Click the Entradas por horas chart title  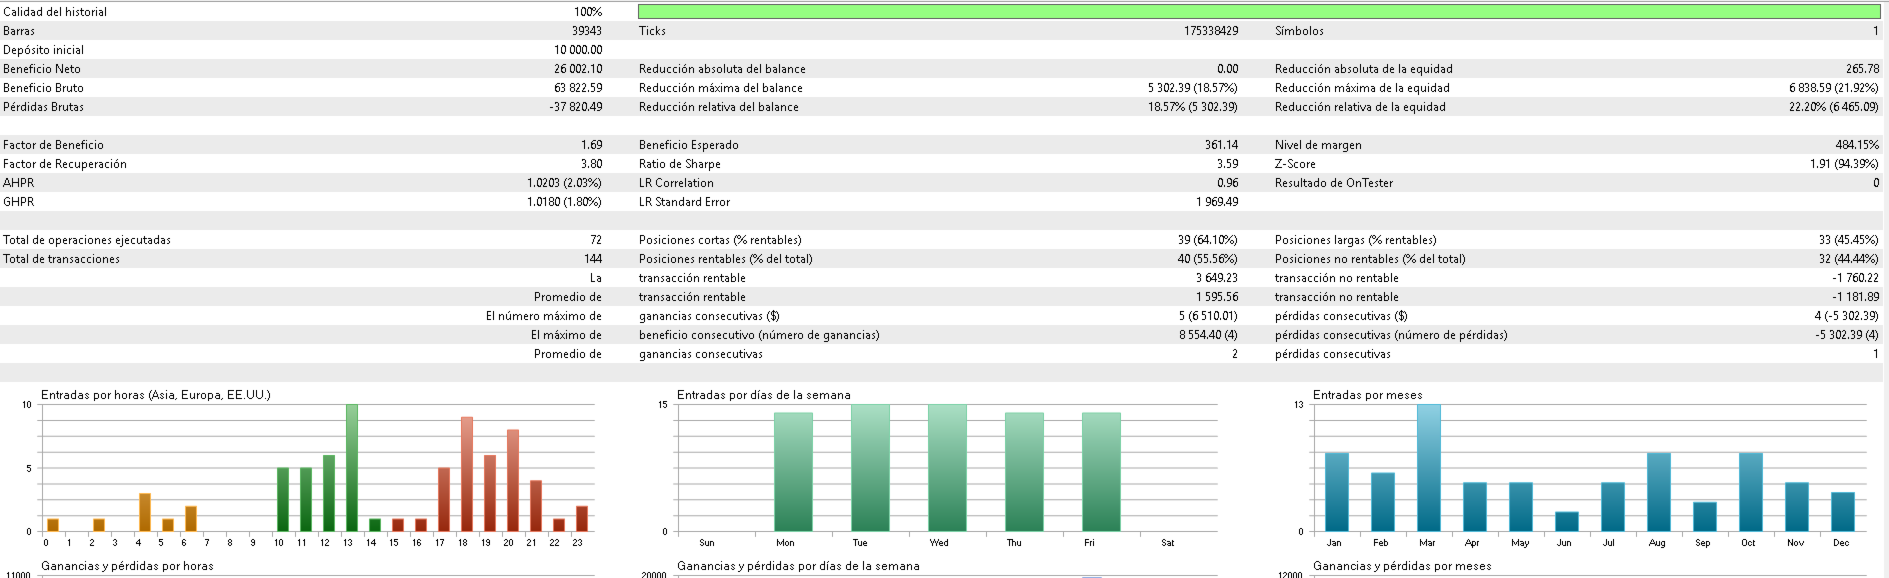pos(156,395)
